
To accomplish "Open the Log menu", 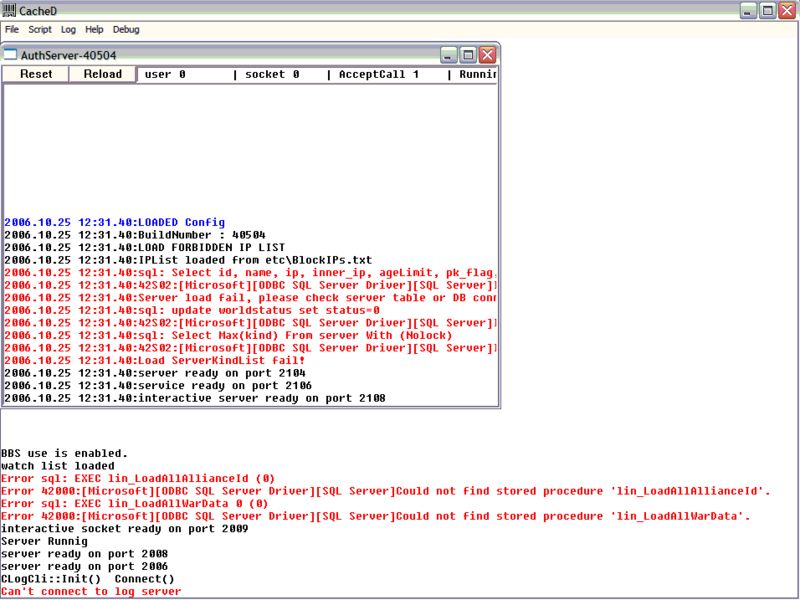I will [68, 30].
